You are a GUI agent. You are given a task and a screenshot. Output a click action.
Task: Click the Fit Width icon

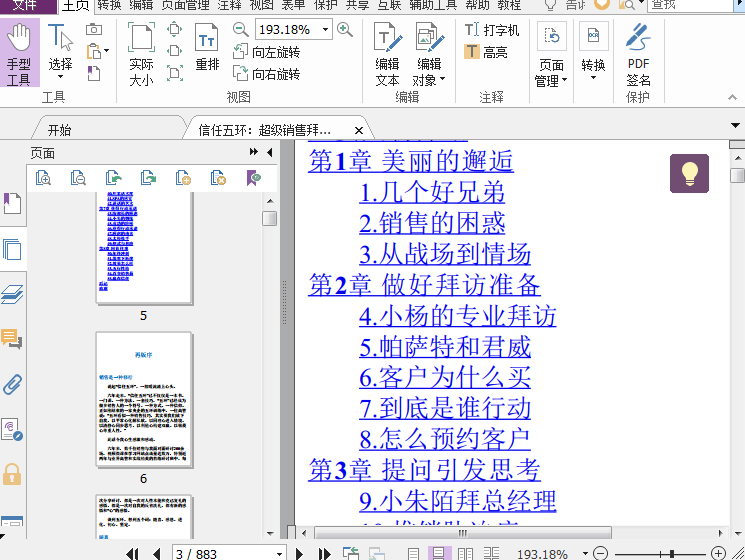click(174, 50)
